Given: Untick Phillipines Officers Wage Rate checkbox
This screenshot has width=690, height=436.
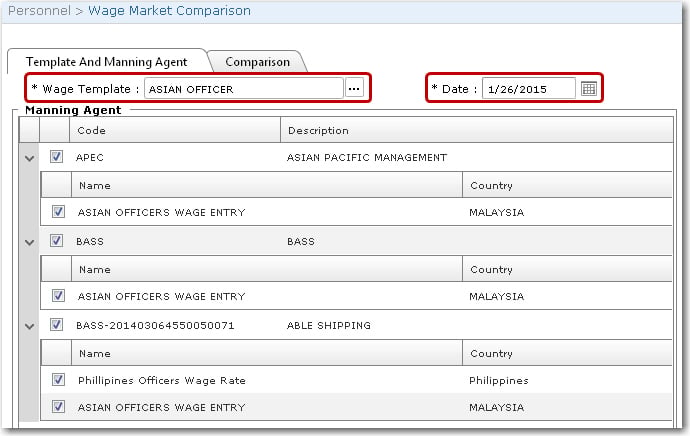Looking at the screenshot, I should (x=58, y=380).
